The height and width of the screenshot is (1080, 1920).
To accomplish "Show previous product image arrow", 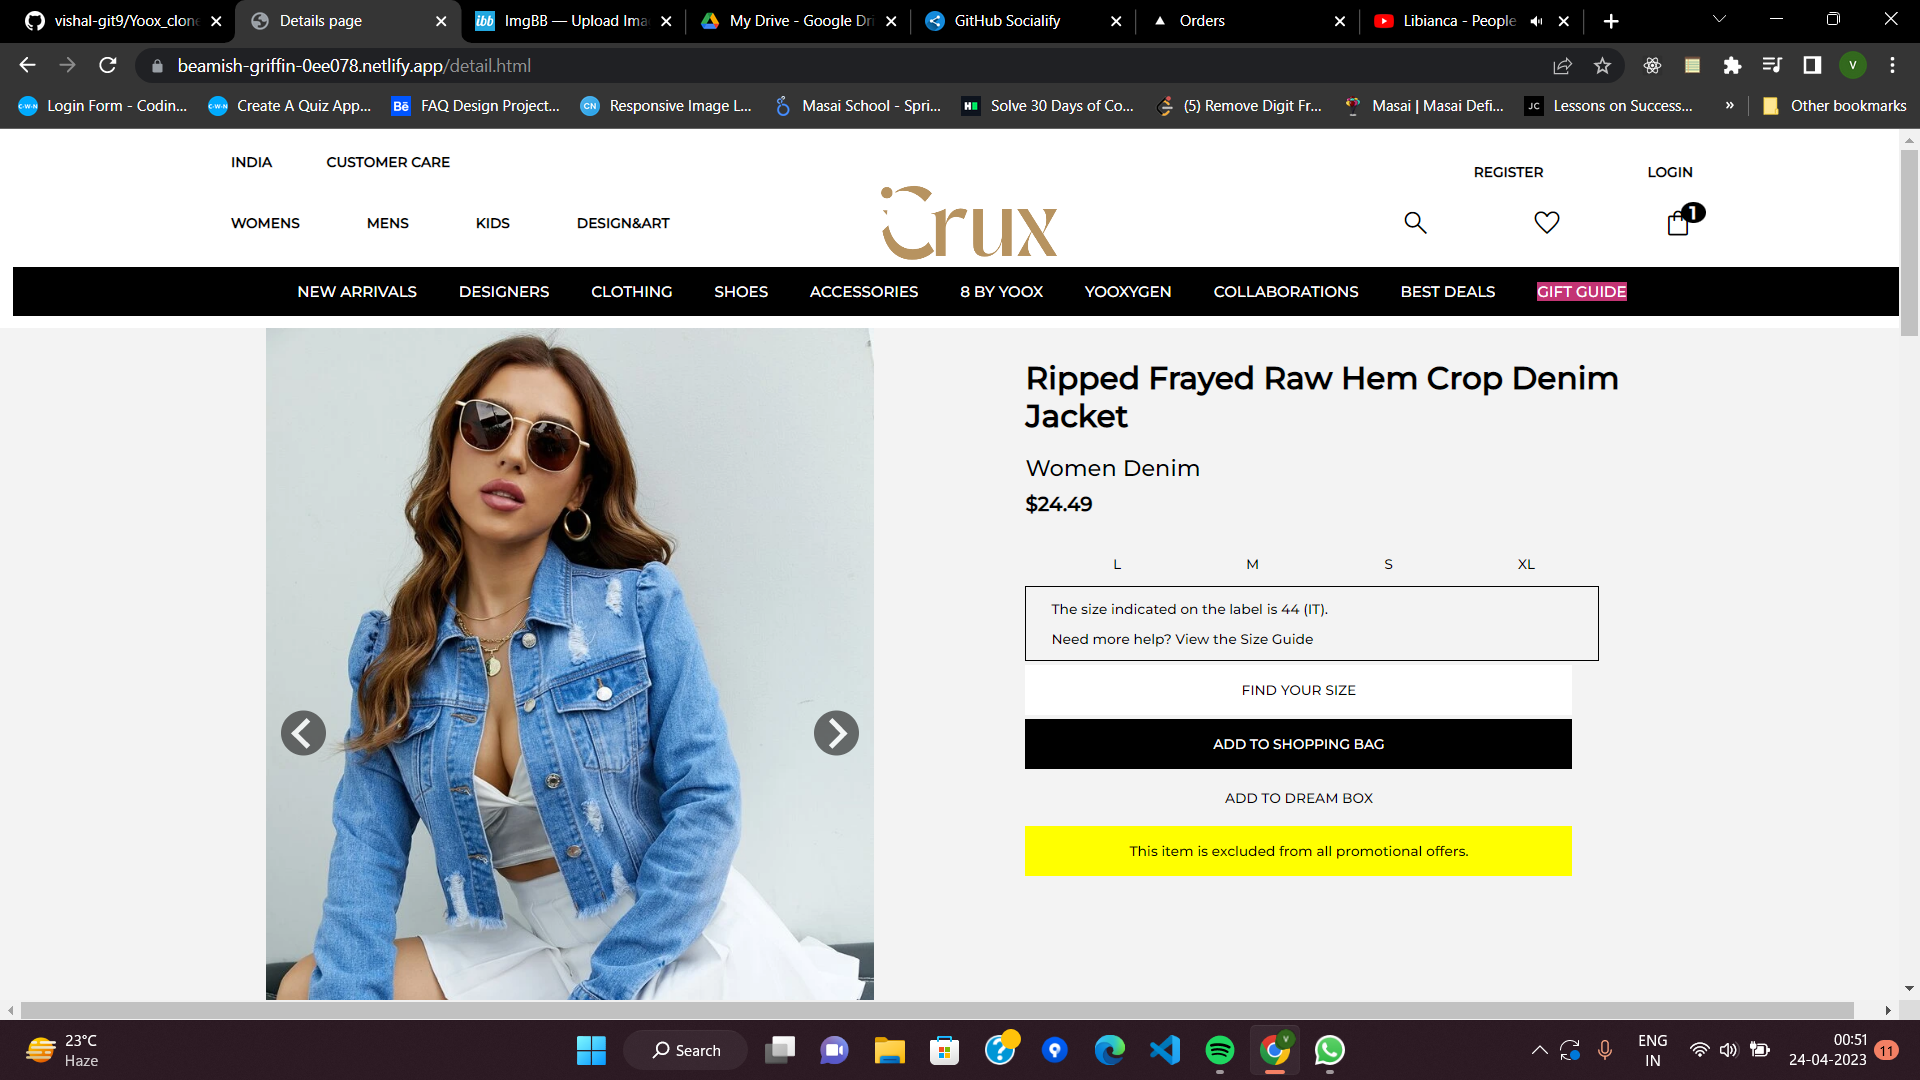I will click(303, 733).
